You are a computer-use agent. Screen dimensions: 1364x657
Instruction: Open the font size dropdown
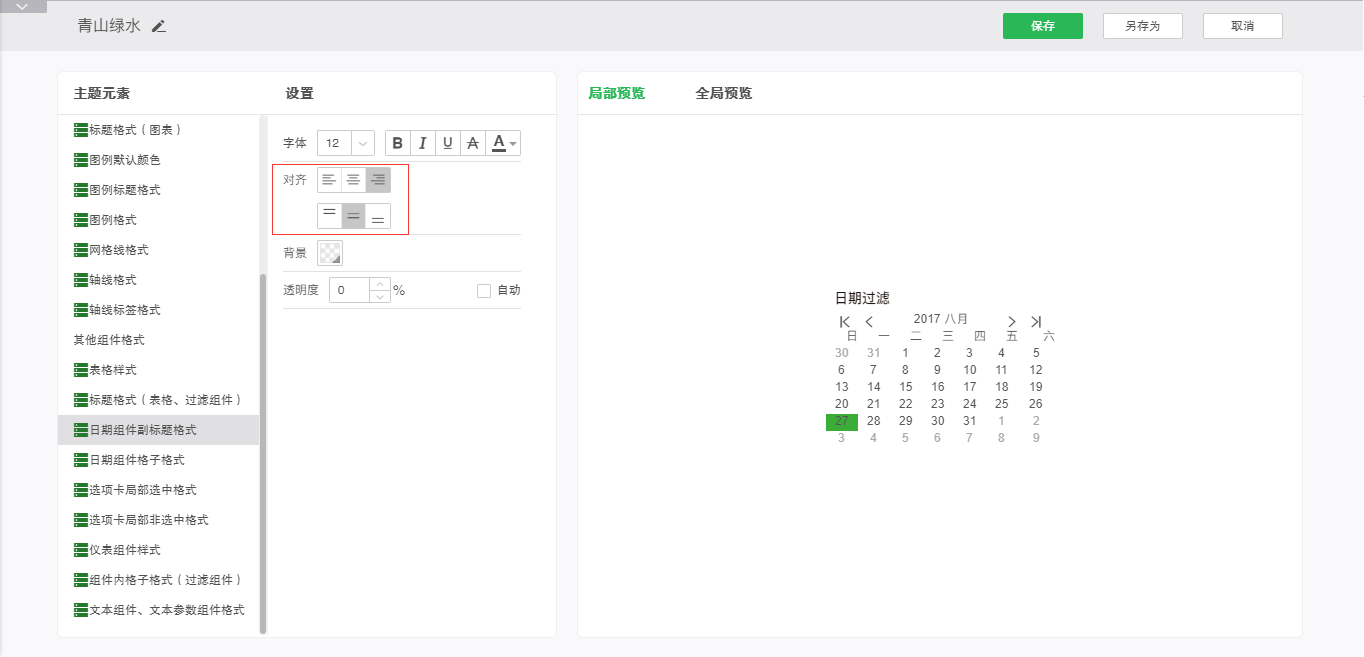pyautogui.click(x=362, y=143)
